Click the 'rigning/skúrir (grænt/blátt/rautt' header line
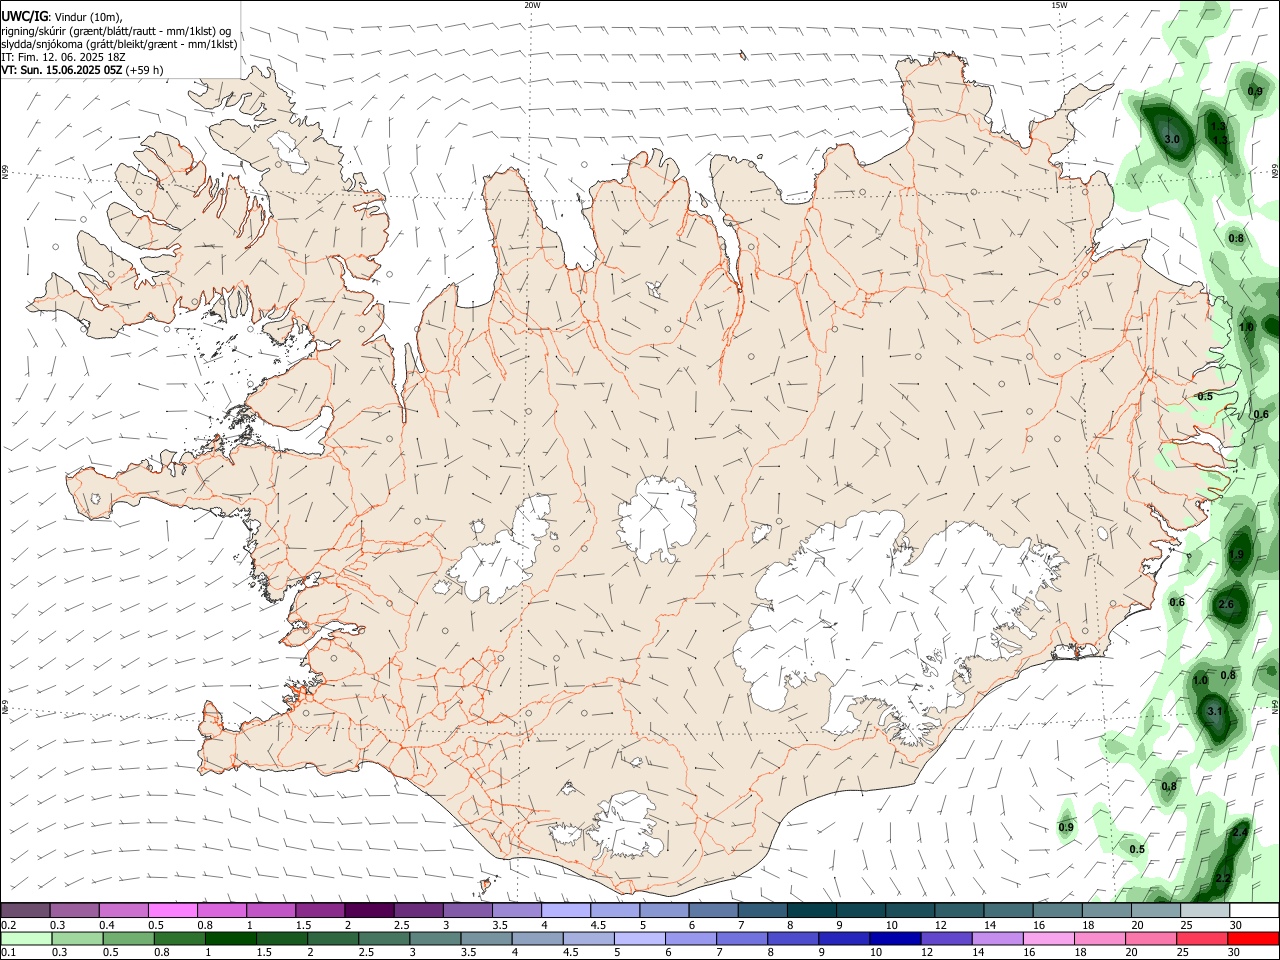1280x960 pixels. 118,31
